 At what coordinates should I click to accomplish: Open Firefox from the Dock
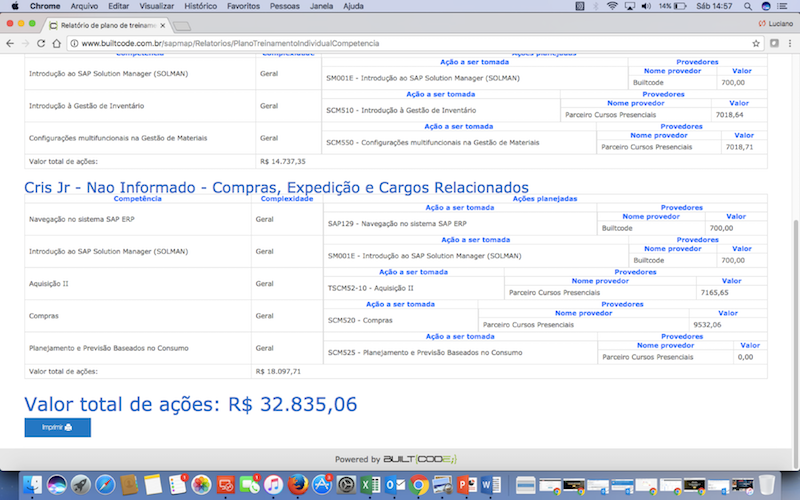298,484
